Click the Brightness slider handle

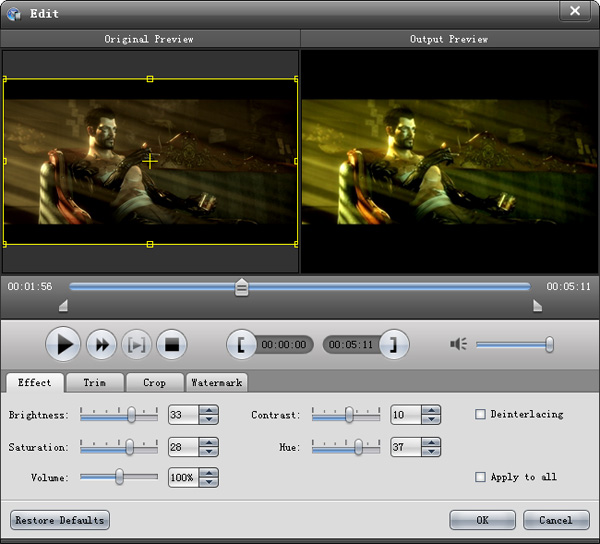pyautogui.click(x=131, y=415)
